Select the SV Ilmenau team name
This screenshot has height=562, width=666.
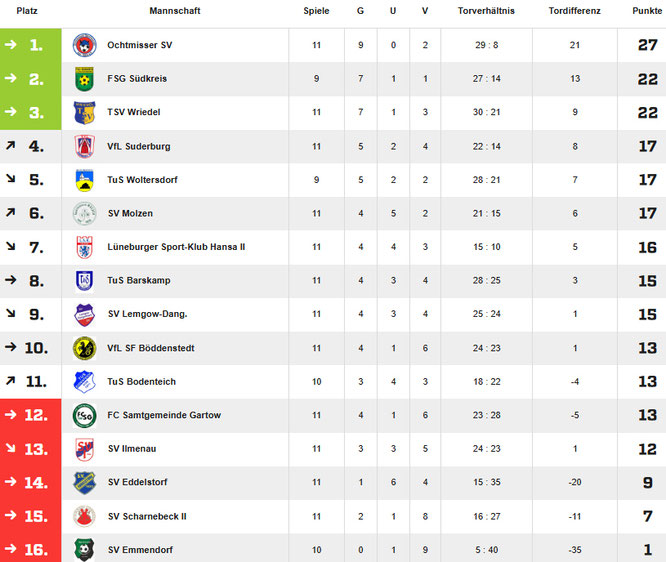point(132,448)
